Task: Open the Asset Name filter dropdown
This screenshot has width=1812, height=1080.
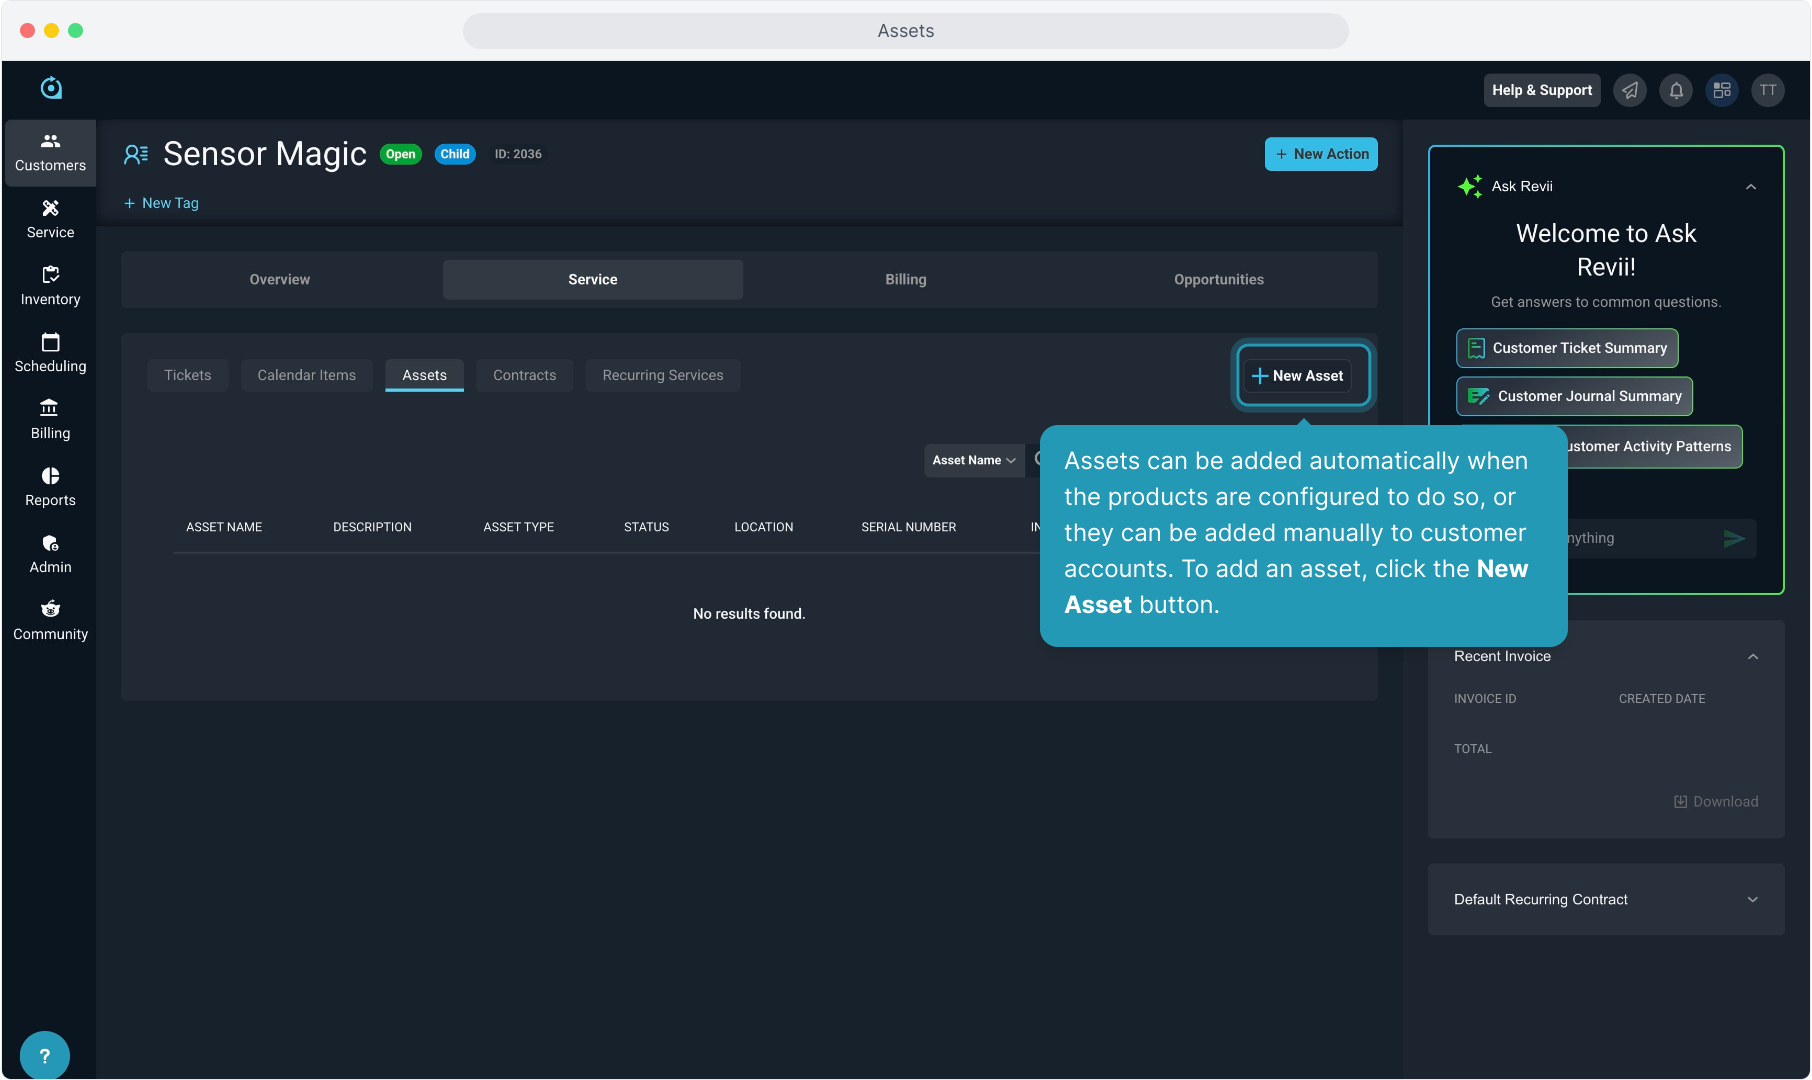Action: (x=974, y=460)
